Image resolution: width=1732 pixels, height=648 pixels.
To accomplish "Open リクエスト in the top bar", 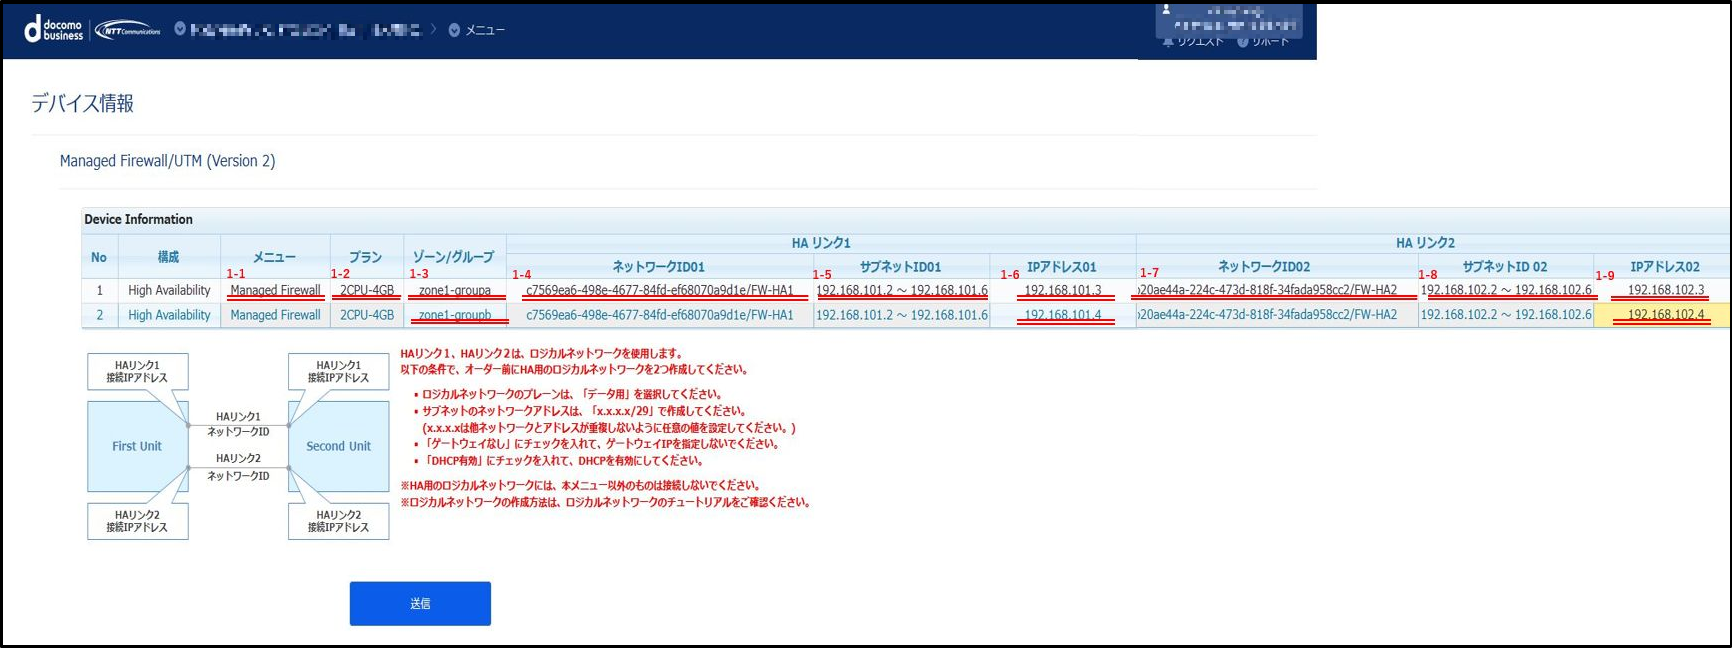I will 1193,41.
